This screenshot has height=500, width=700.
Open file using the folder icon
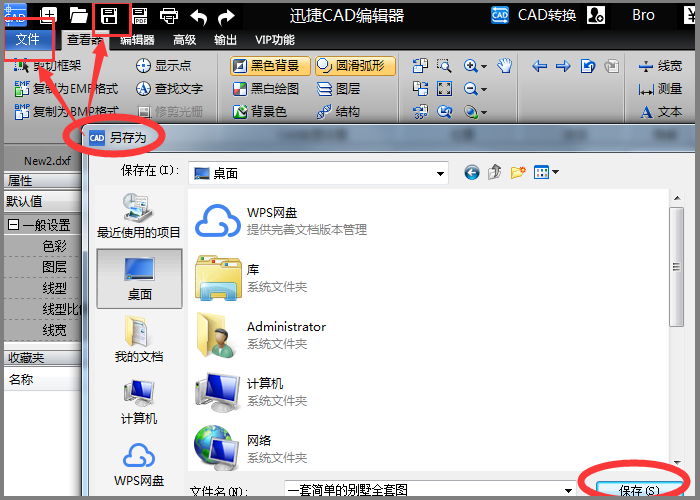click(79, 16)
